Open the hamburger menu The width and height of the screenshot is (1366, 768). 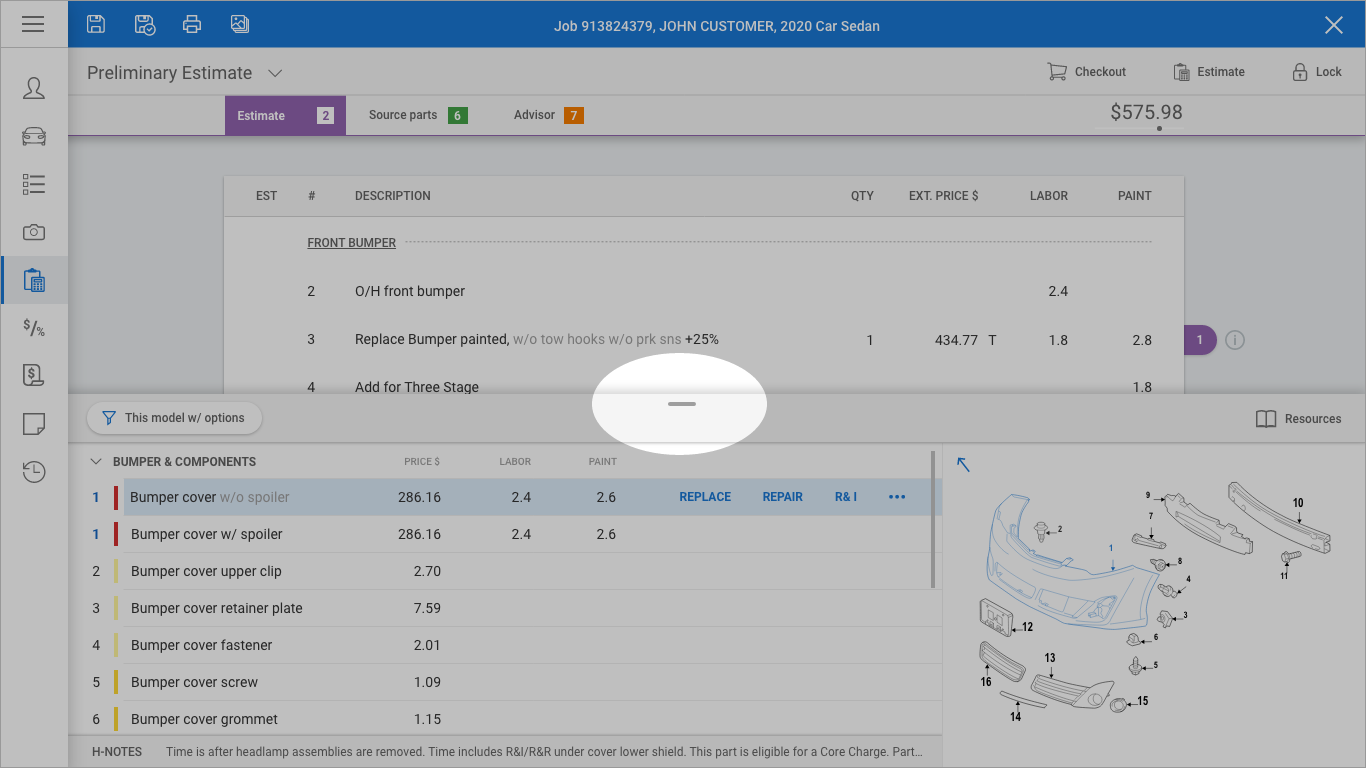(33, 24)
